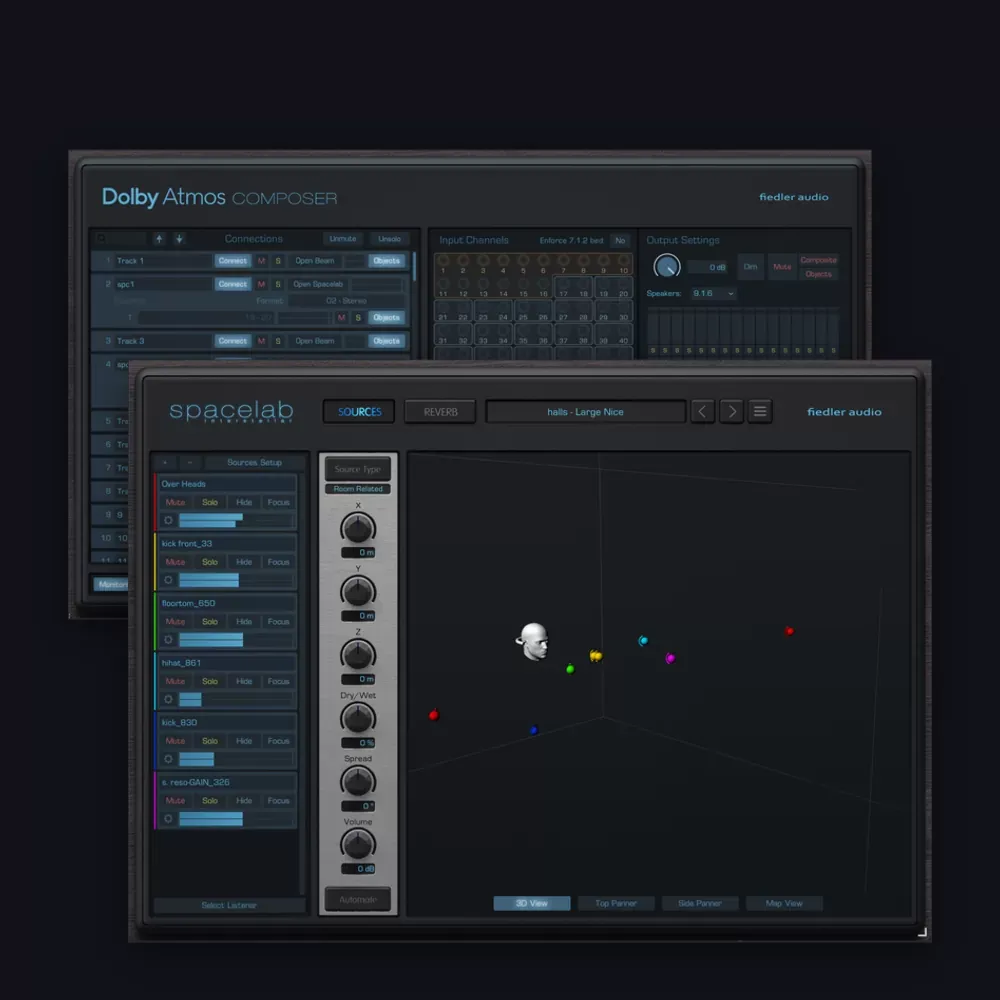Click the Automate button

coord(358,899)
